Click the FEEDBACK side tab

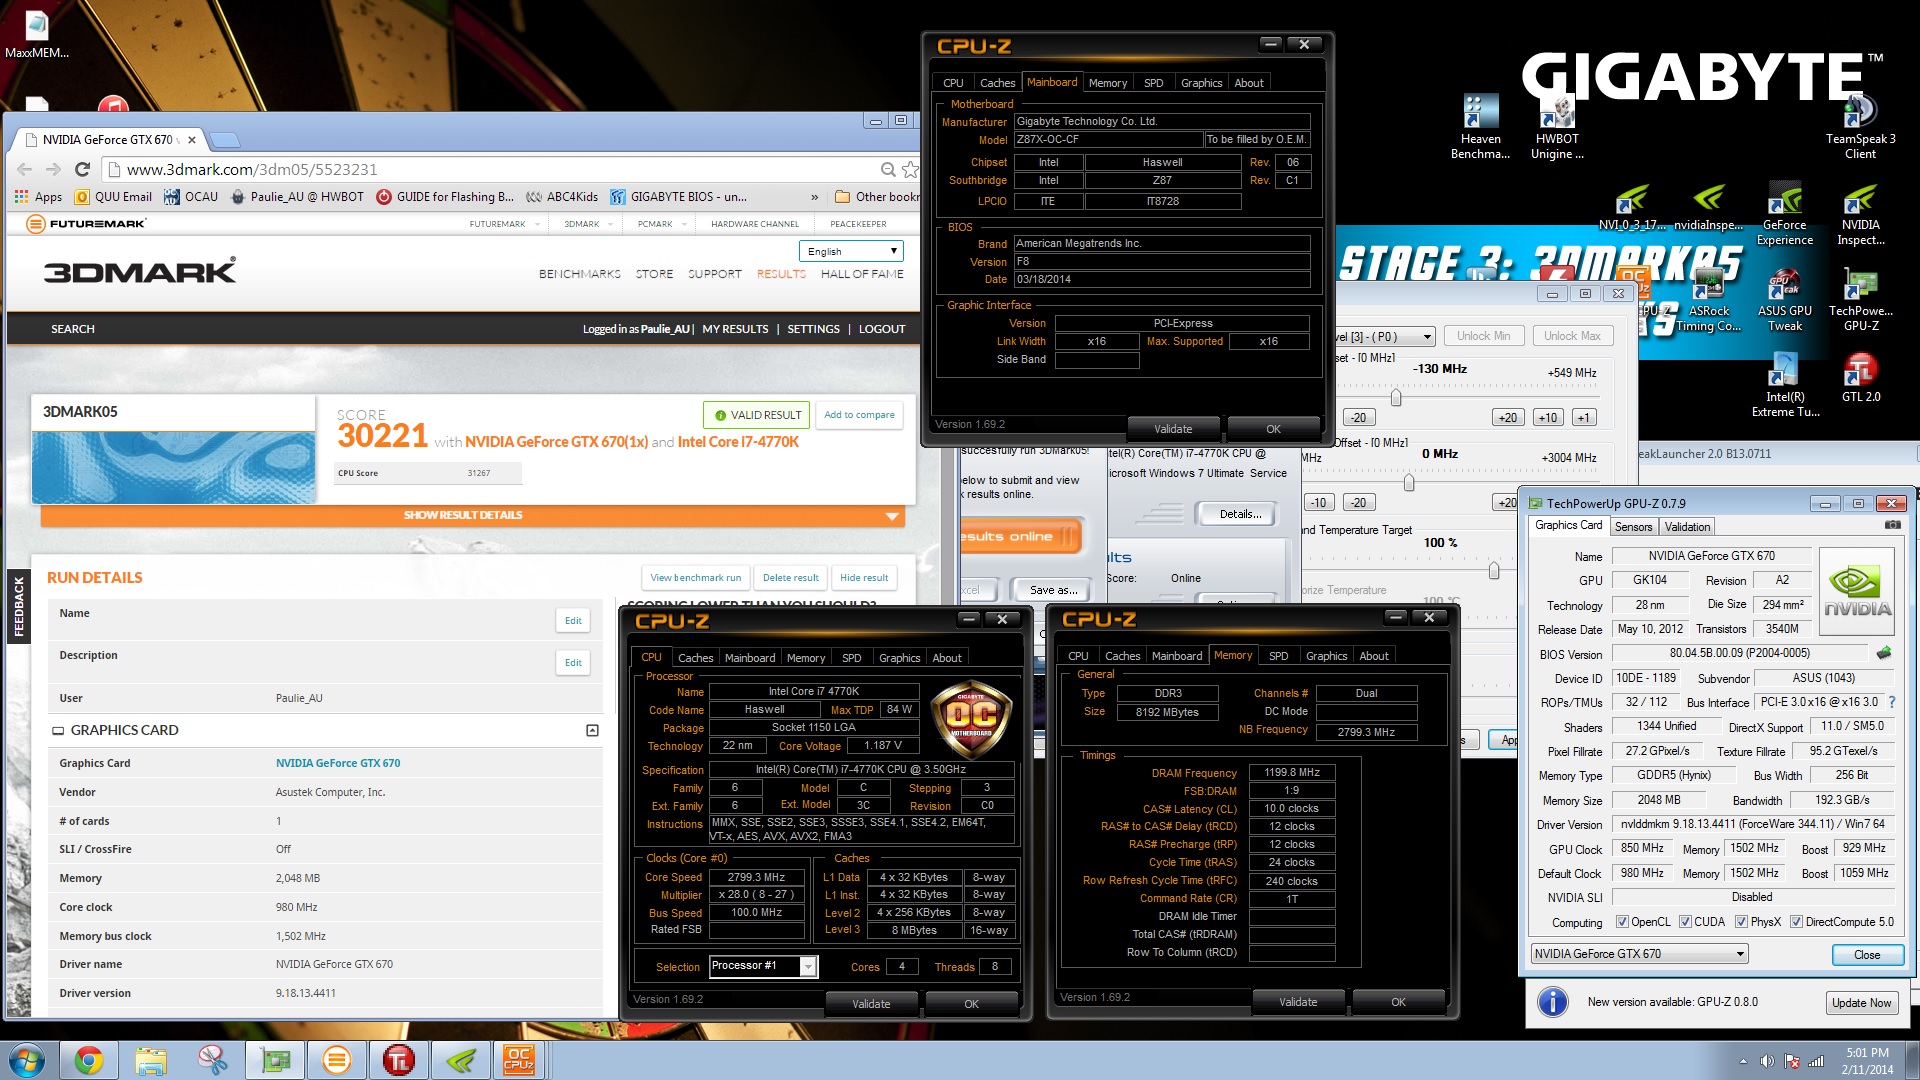[18, 606]
